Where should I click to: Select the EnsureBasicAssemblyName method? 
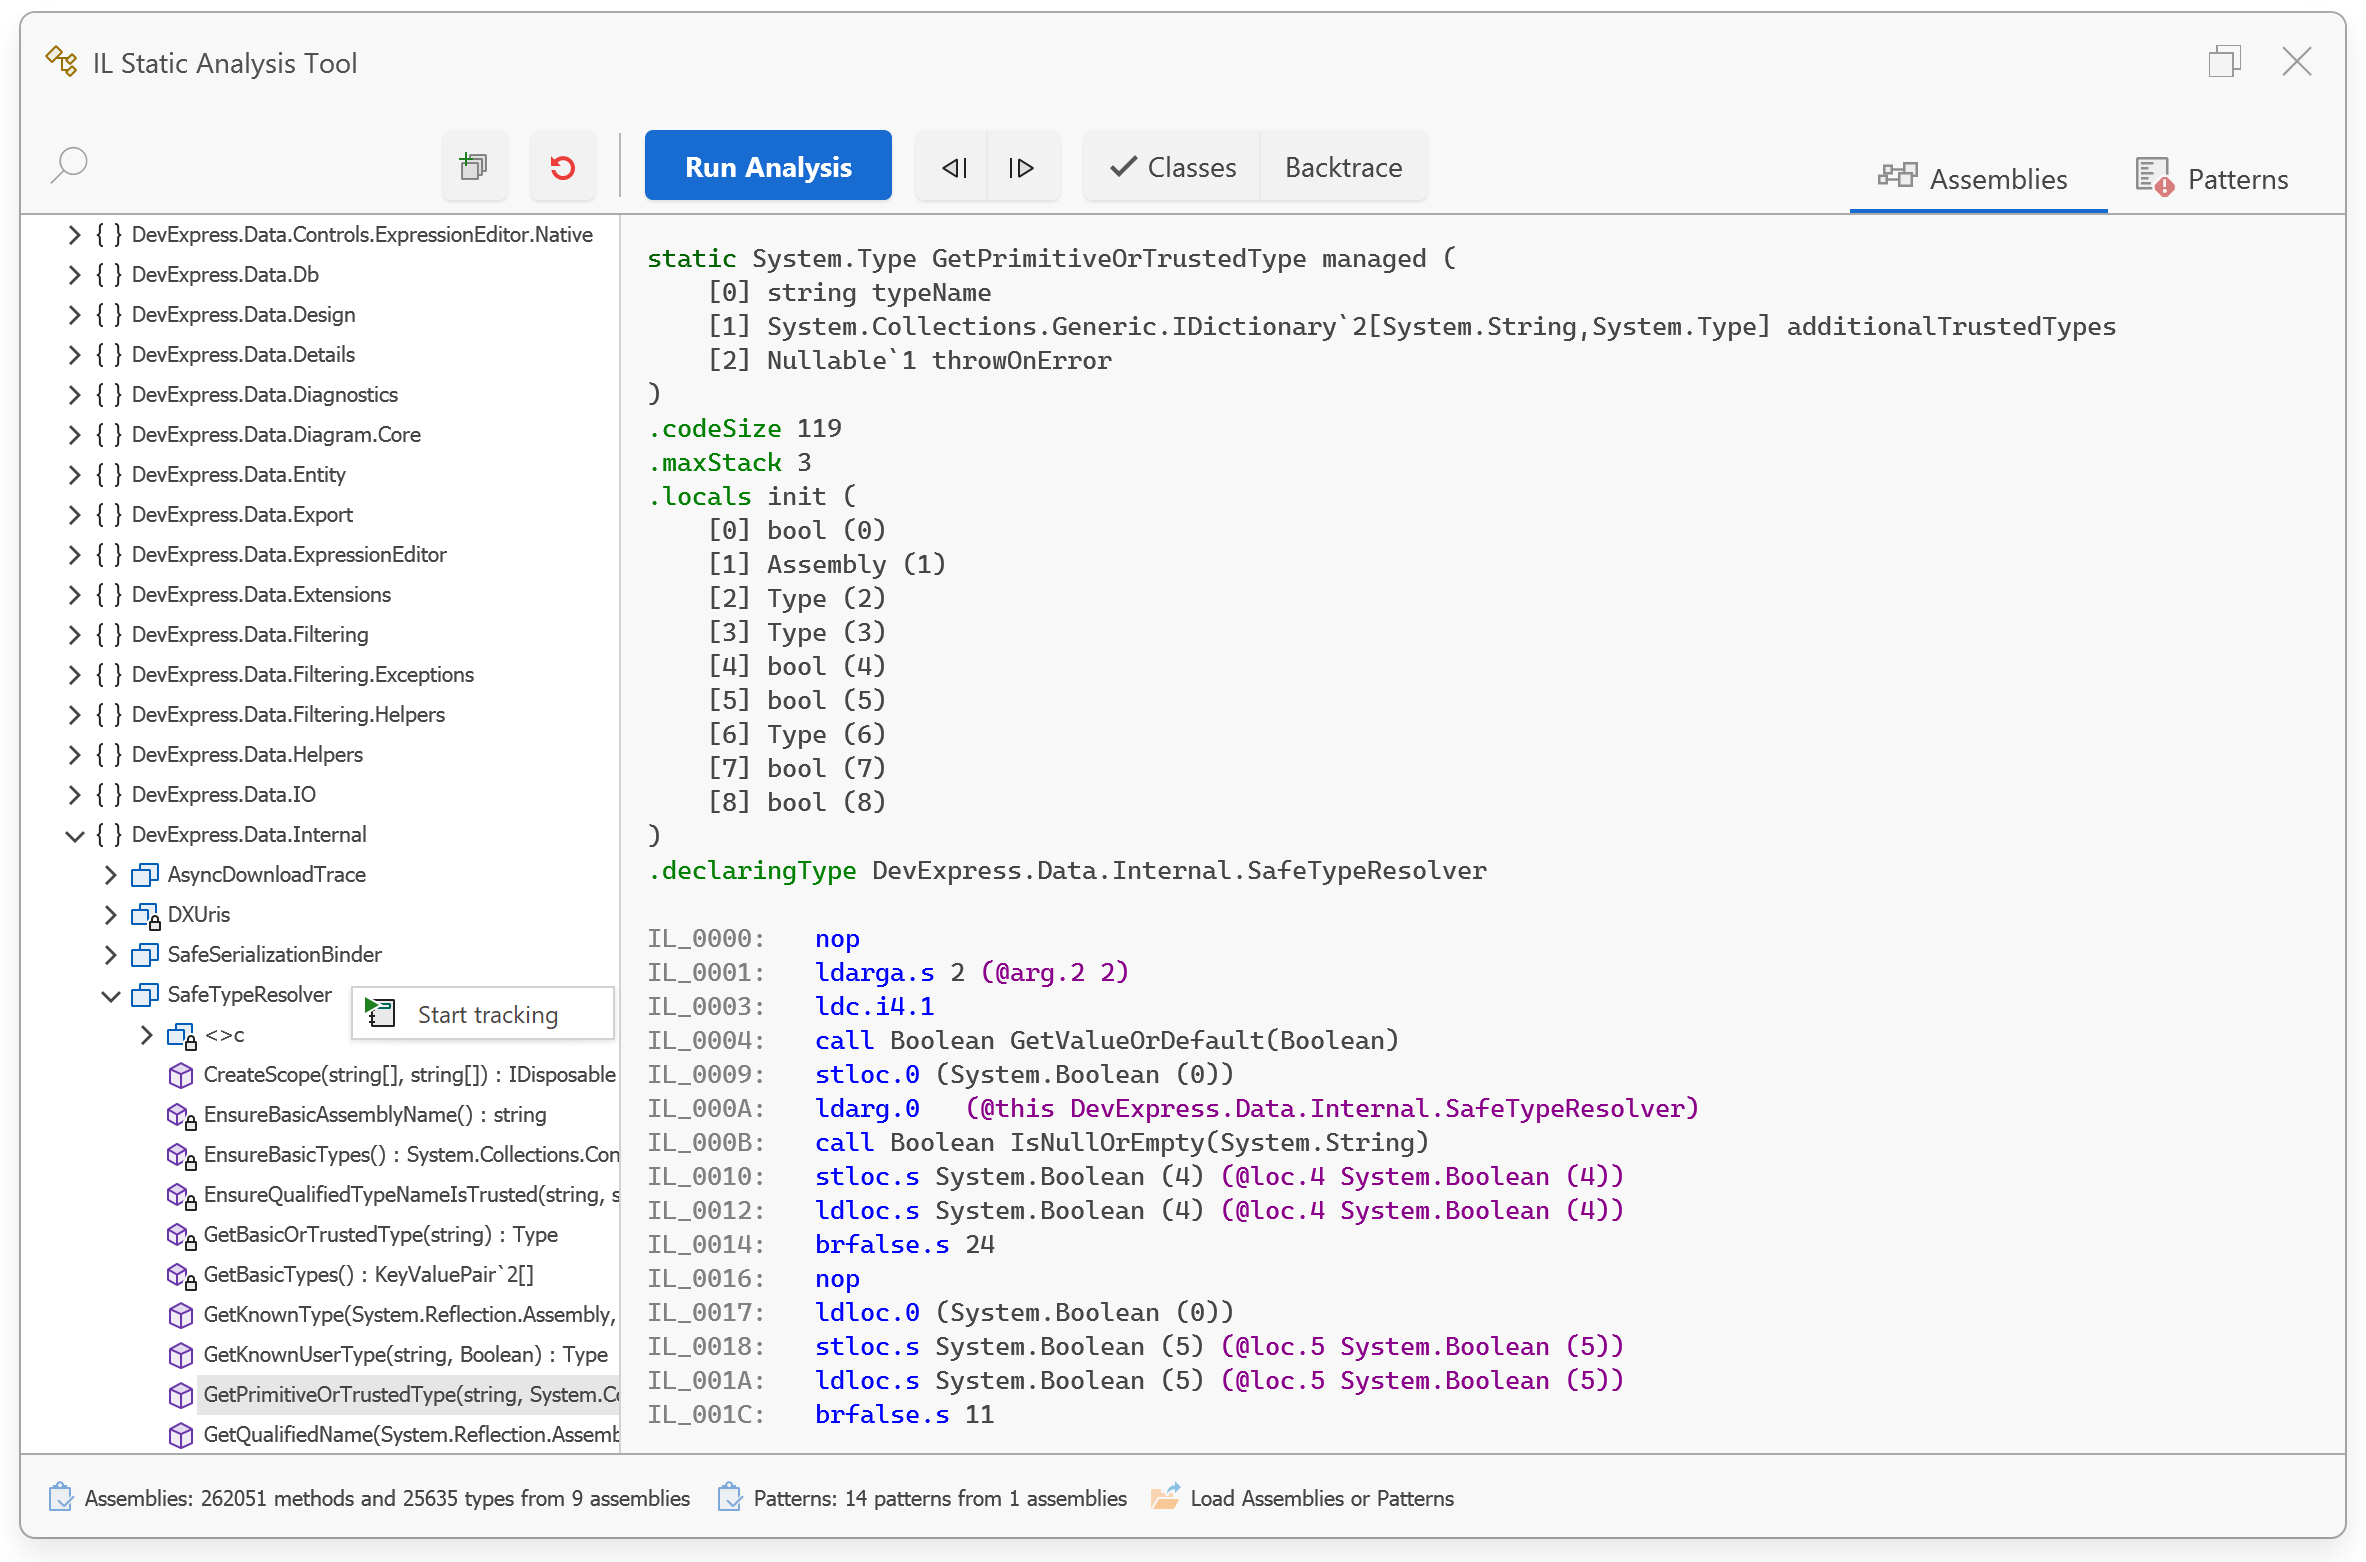pyautogui.click(x=374, y=1114)
